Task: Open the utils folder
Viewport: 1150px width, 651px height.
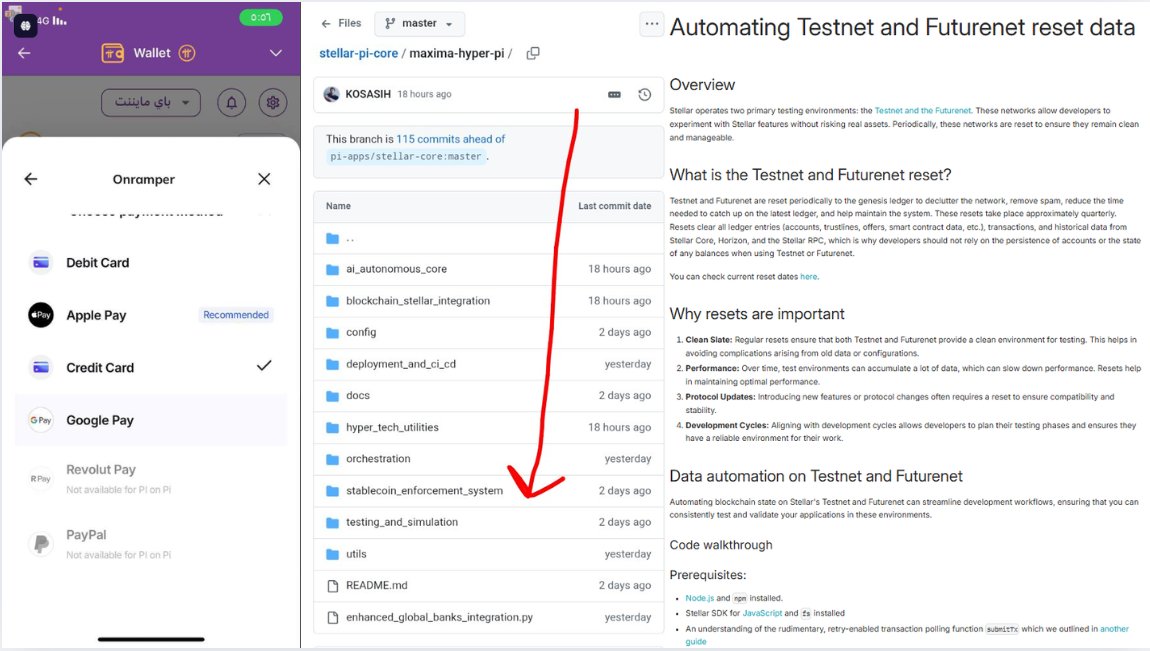Action: 356,554
